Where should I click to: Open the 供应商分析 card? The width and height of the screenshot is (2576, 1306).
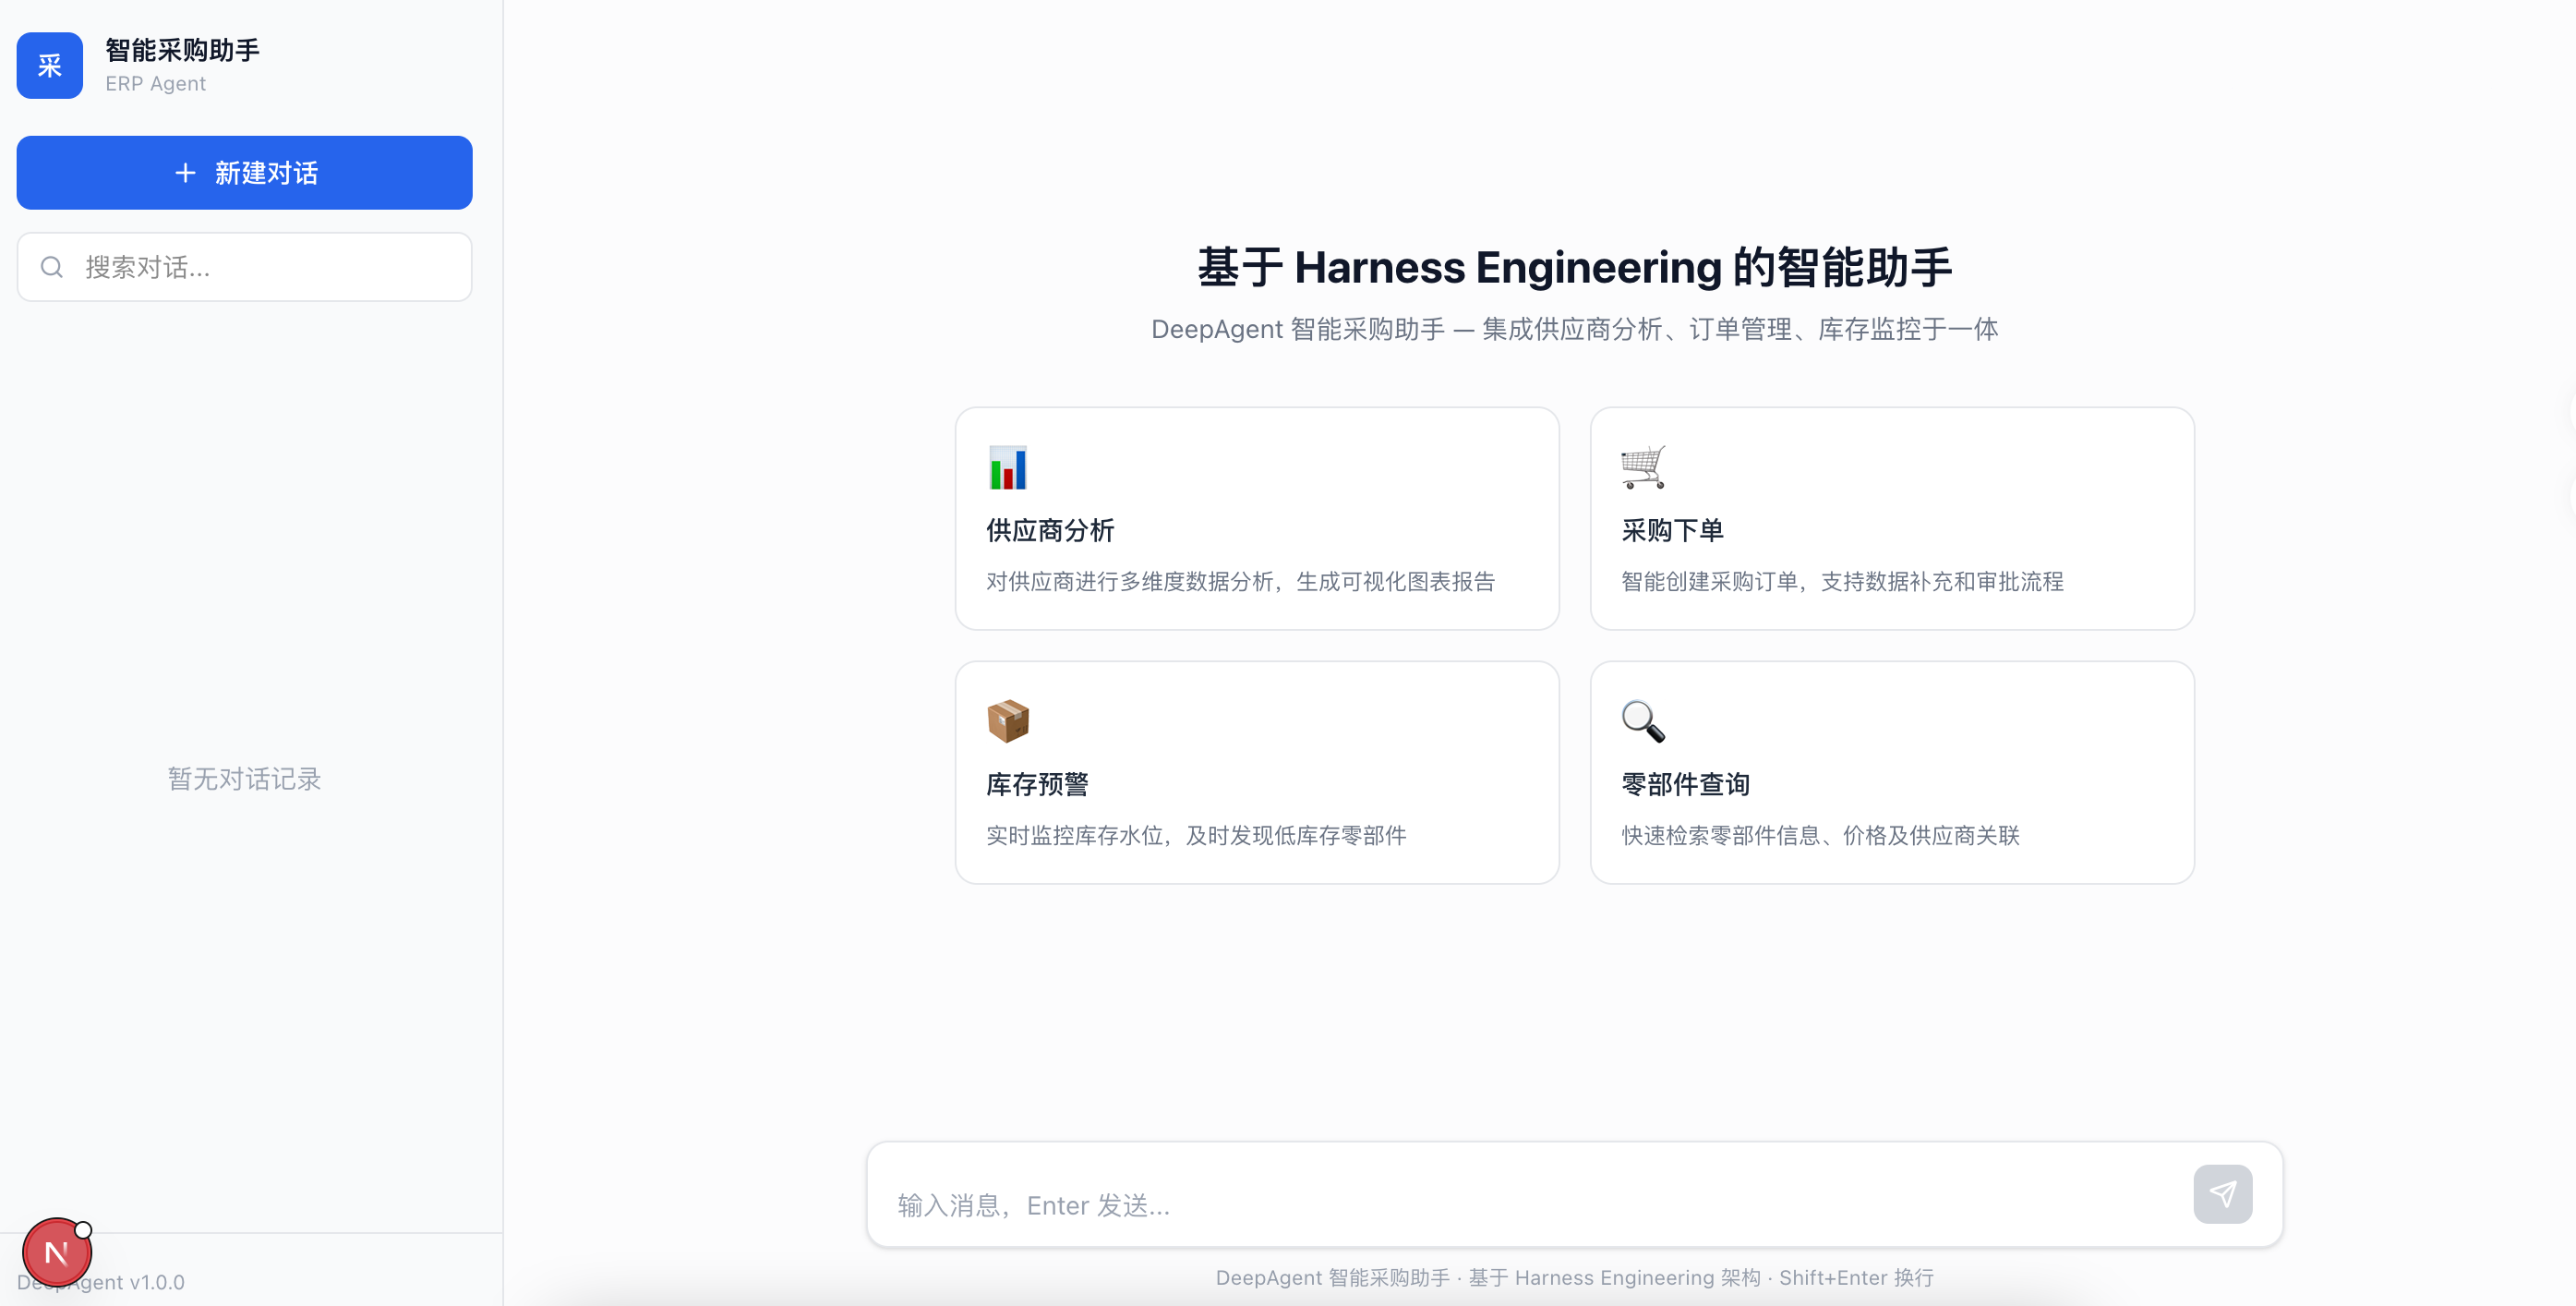click(x=1257, y=518)
